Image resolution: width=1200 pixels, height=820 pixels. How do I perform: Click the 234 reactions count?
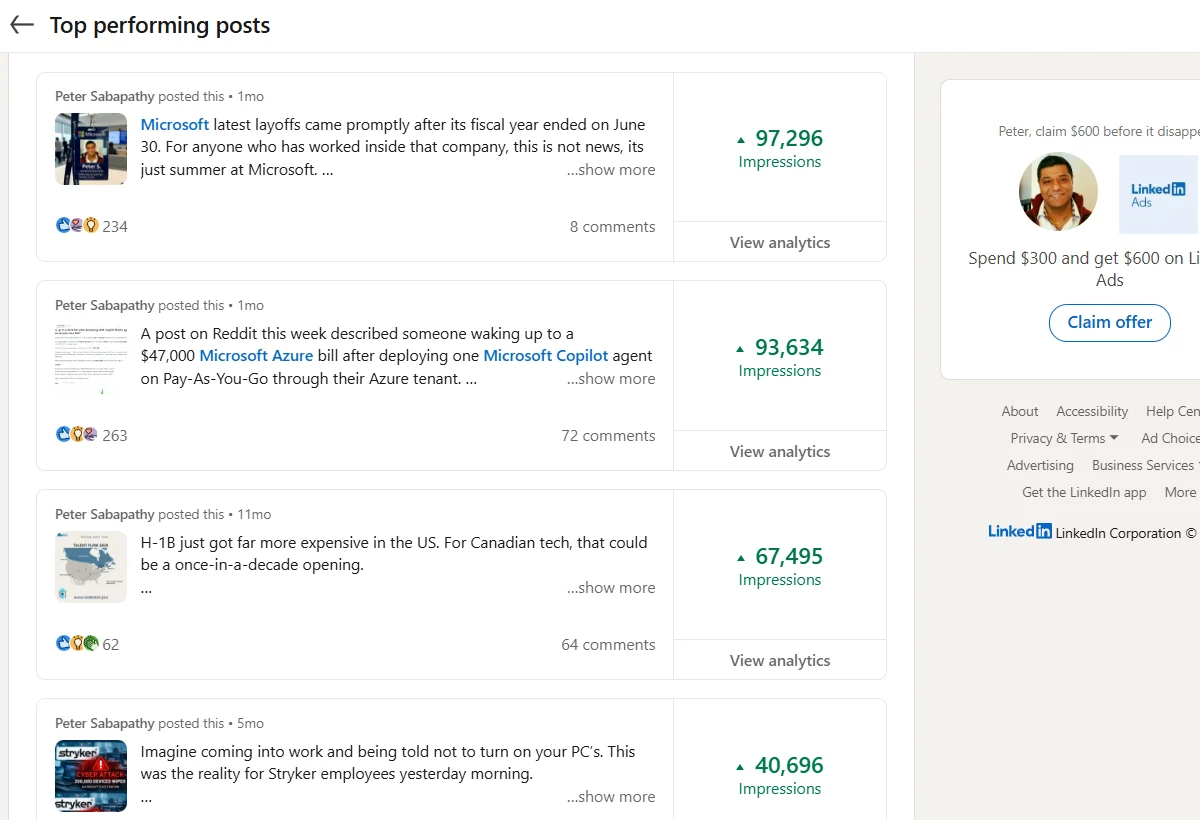[x=115, y=227]
